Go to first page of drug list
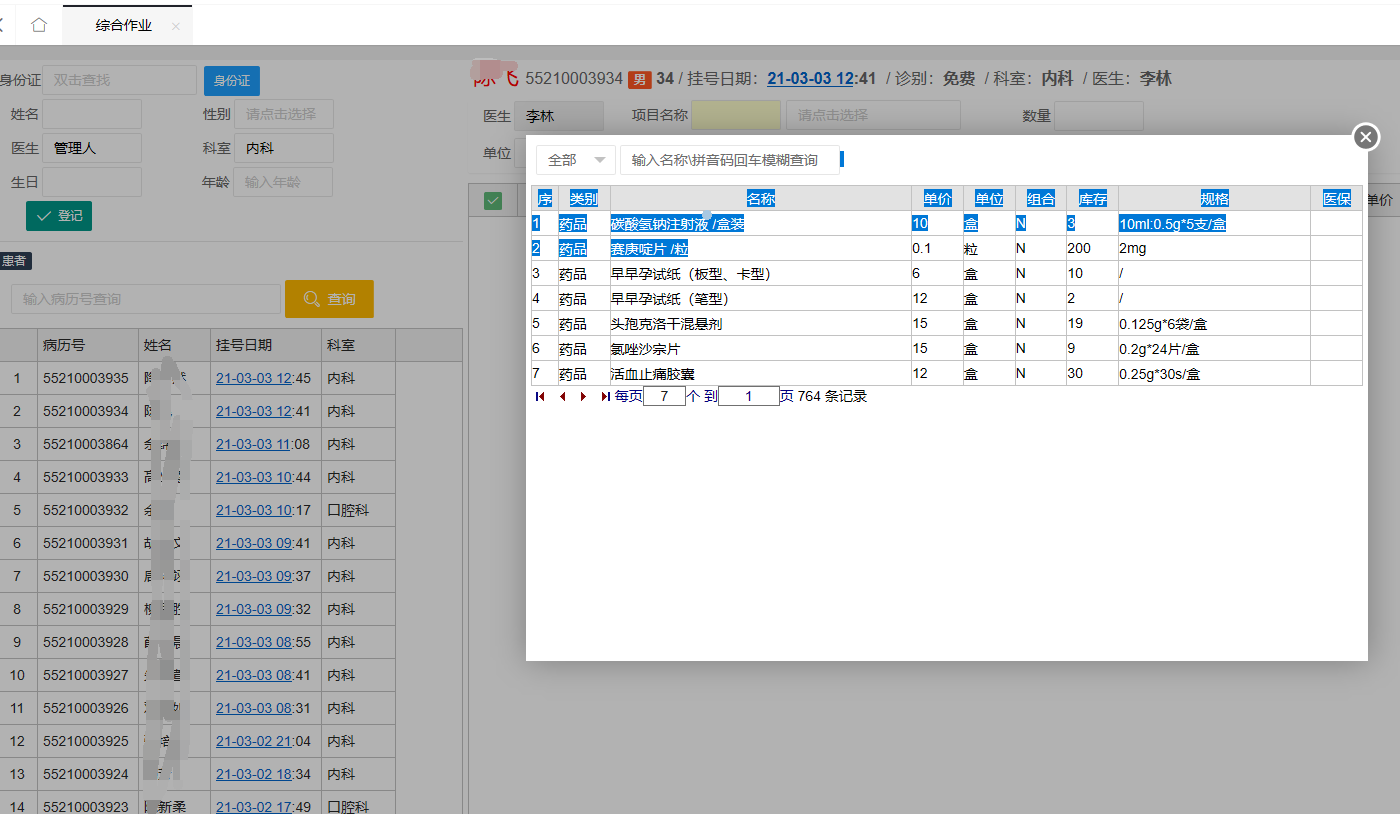Image resolution: width=1400 pixels, height=814 pixels. coord(540,397)
